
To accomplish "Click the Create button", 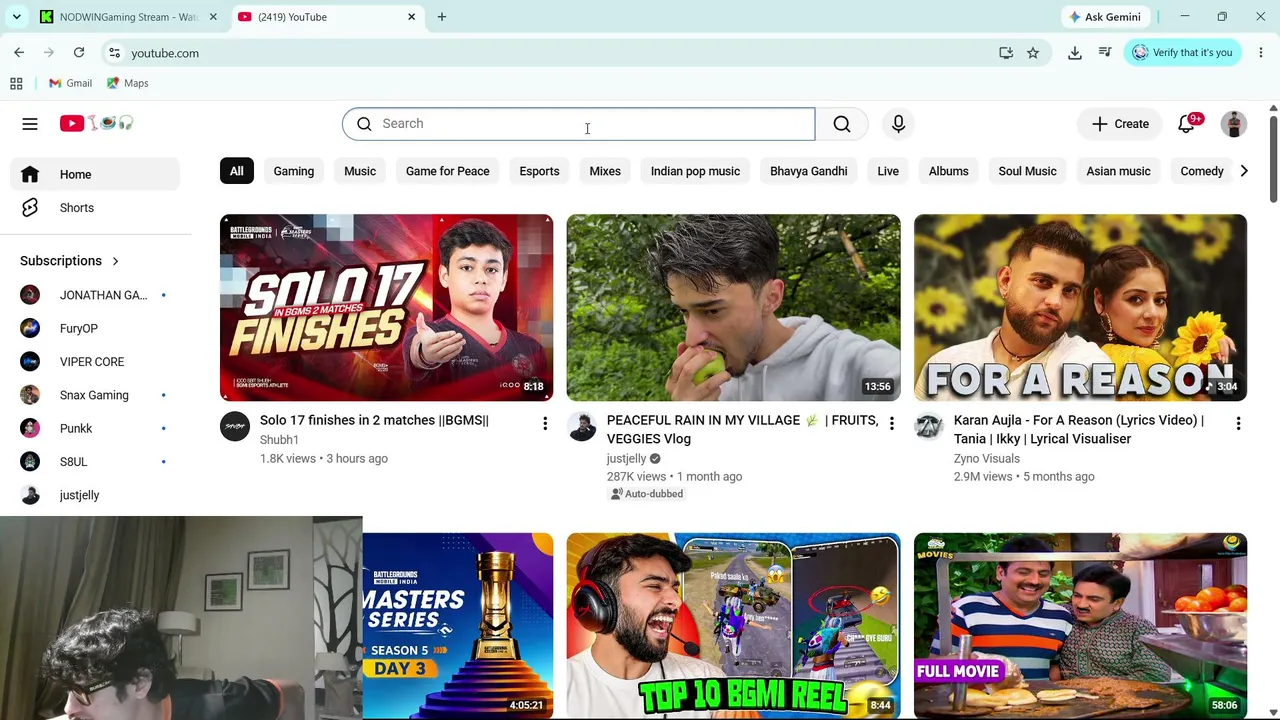I will click(x=1120, y=124).
